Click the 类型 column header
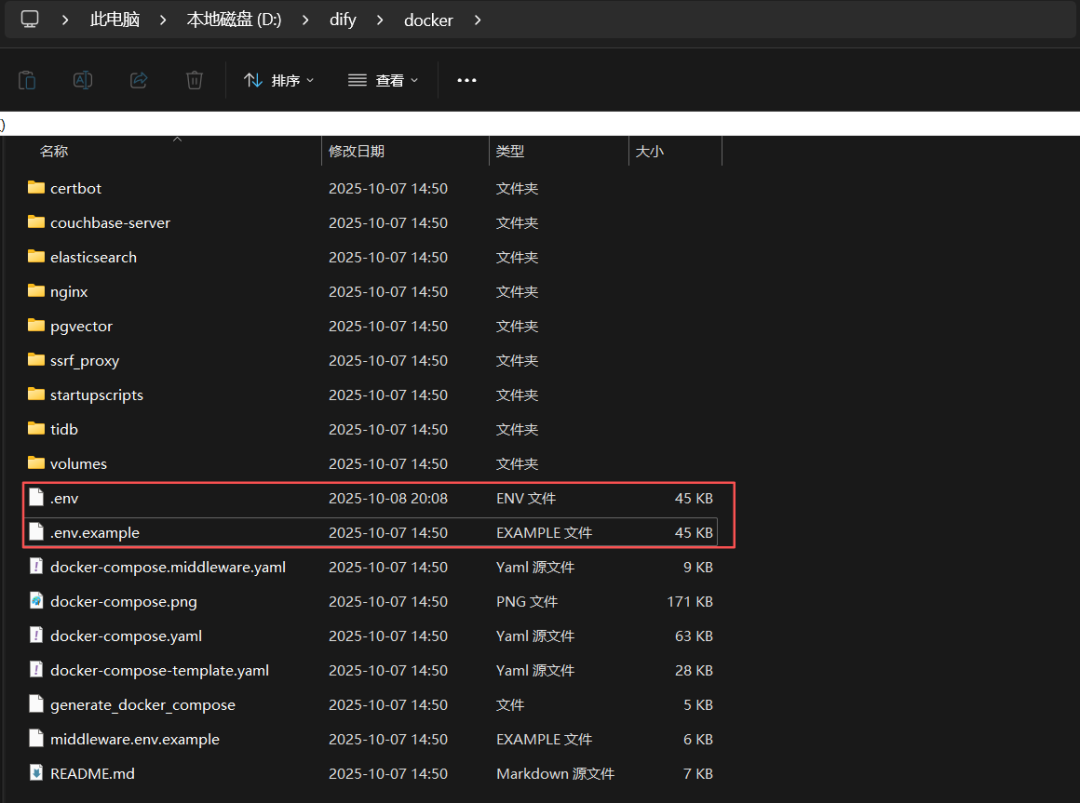This screenshot has width=1080, height=803. (510, 151)
